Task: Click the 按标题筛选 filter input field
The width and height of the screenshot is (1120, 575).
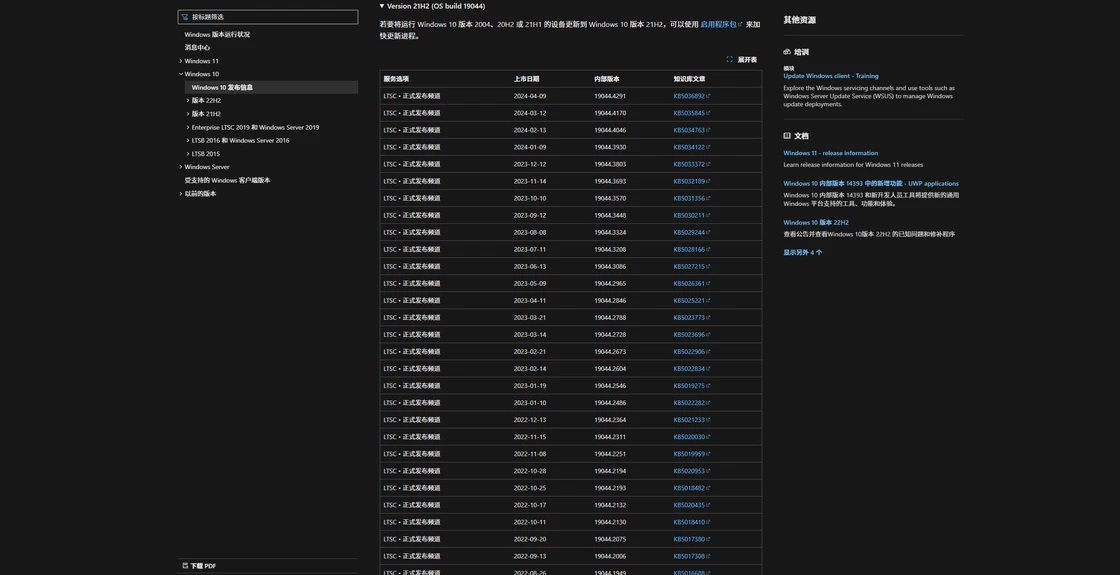Action: click(268, 16)
